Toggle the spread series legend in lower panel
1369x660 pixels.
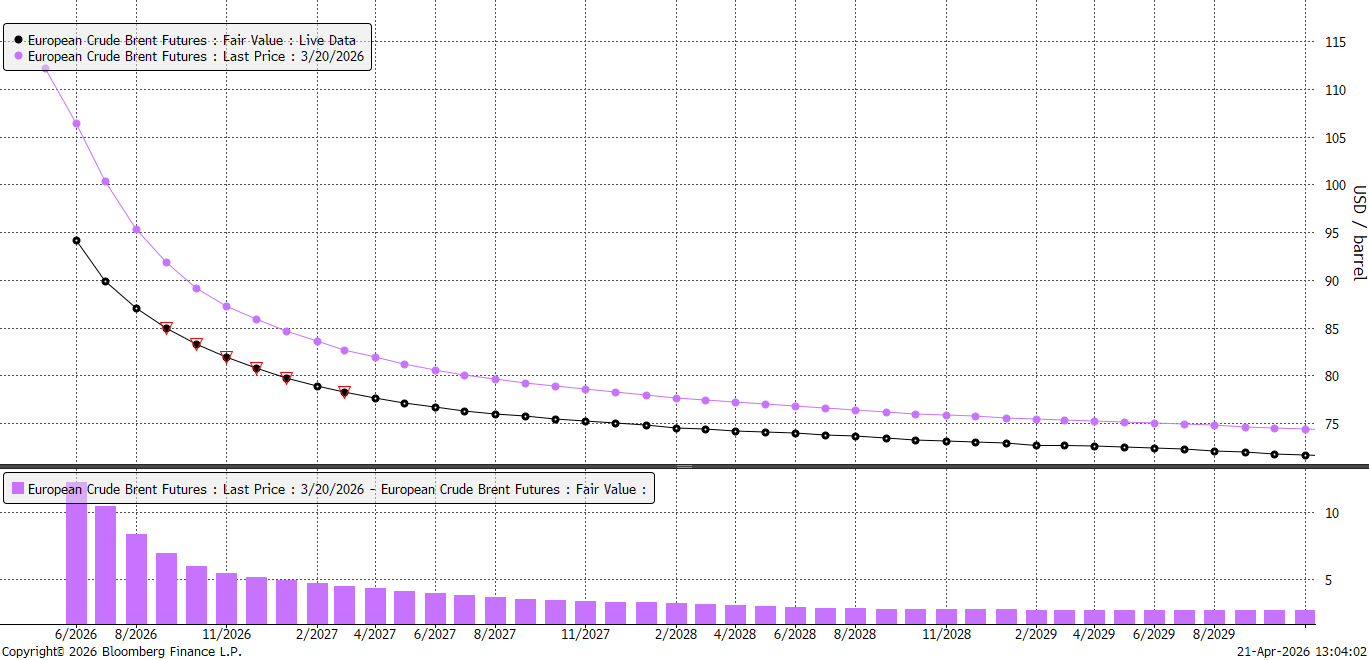point(336,489)
